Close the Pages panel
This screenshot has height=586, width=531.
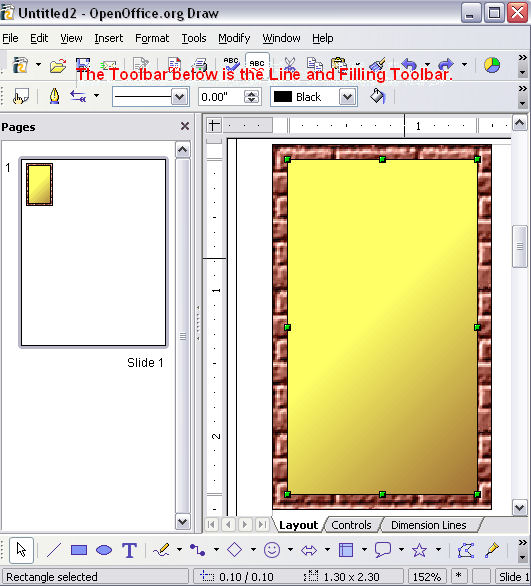[x=185, y=126]
